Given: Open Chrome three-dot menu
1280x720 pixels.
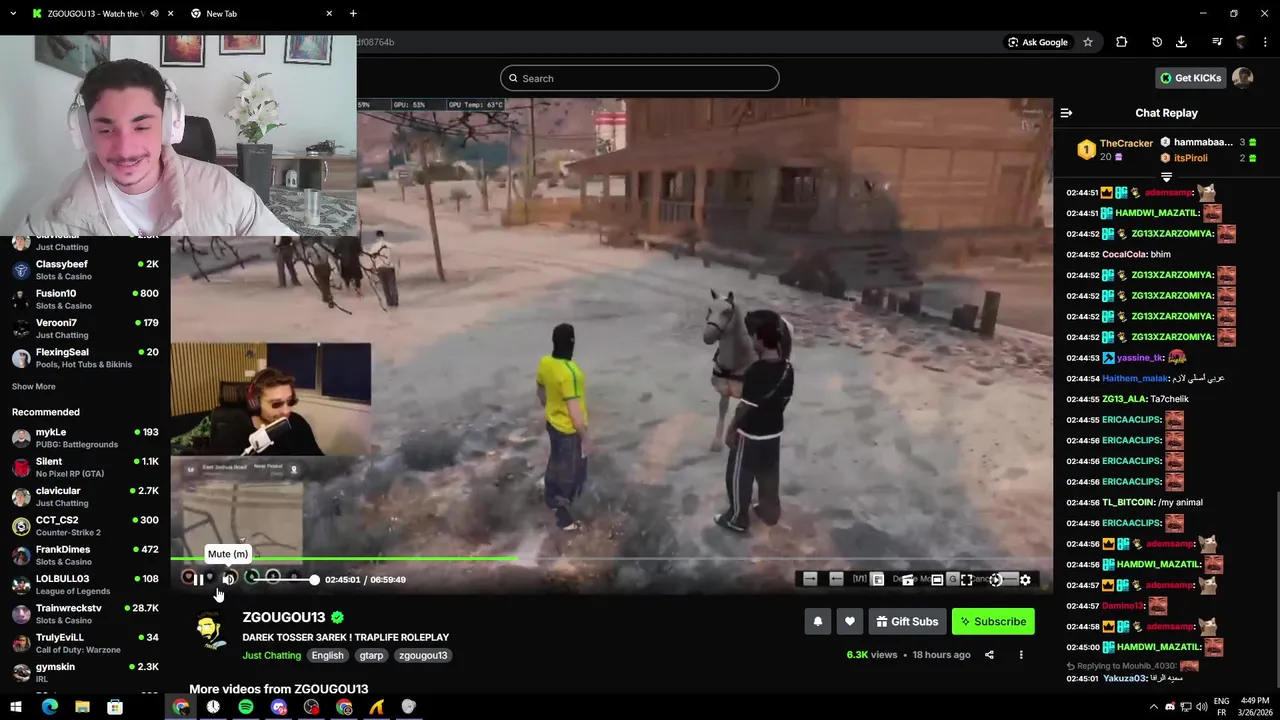Looking at the screenshot, I should (1264, 42).
